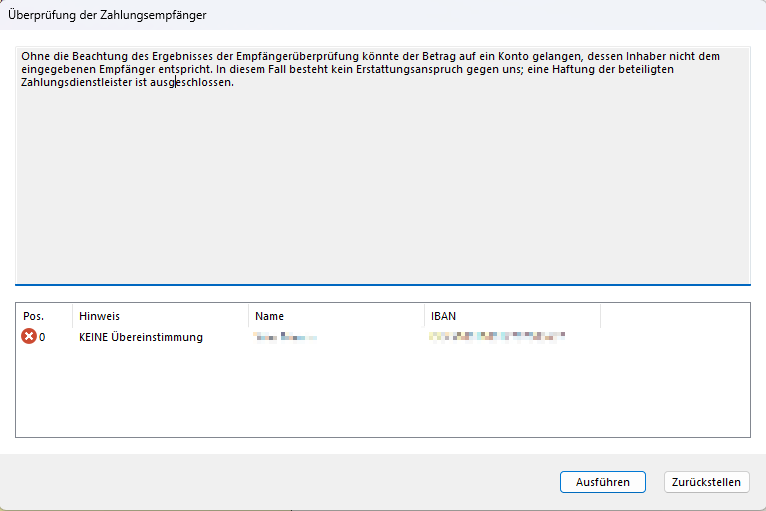Screen dimensions: 766x511
Task: Click the divider between Hinweis and Name
Action: (248, 316)
